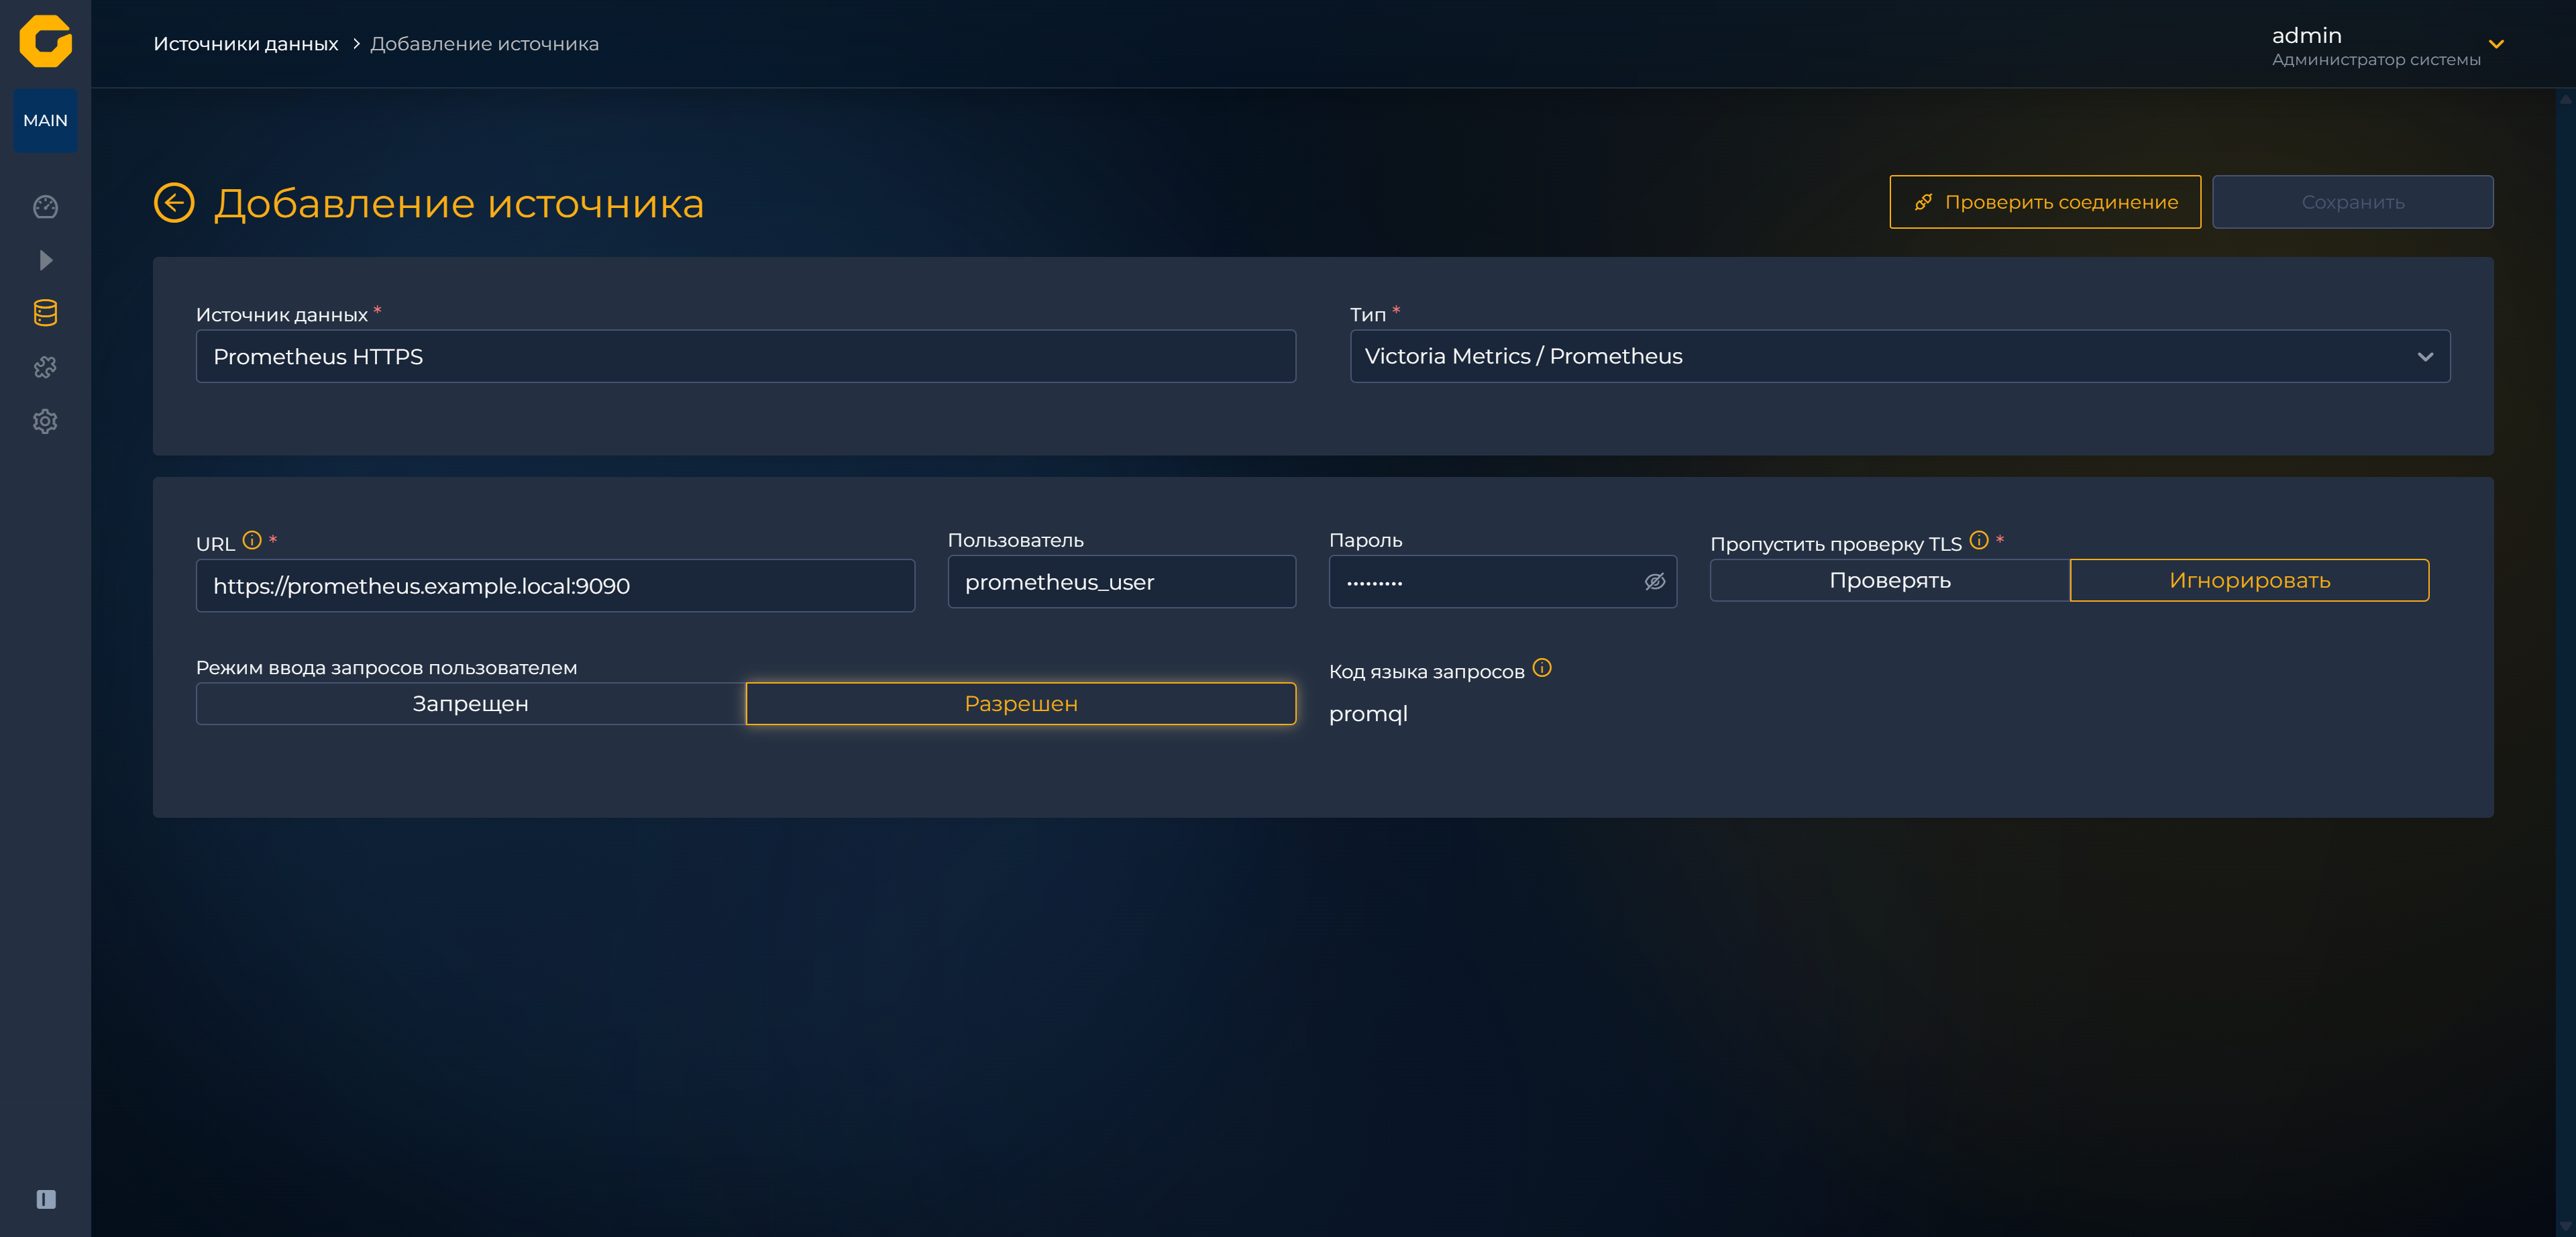Click the query language code info icon
Viewport: 2576px width, 1237px height.
[x=1542, y=667]
